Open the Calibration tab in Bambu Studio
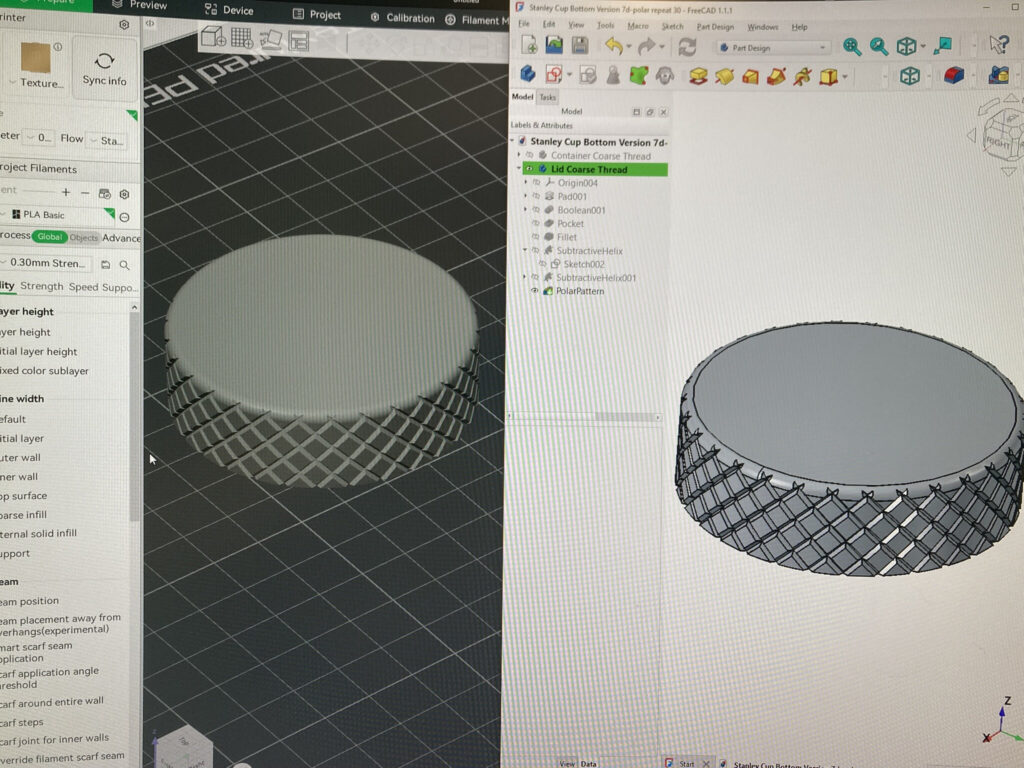 [403, 18]
